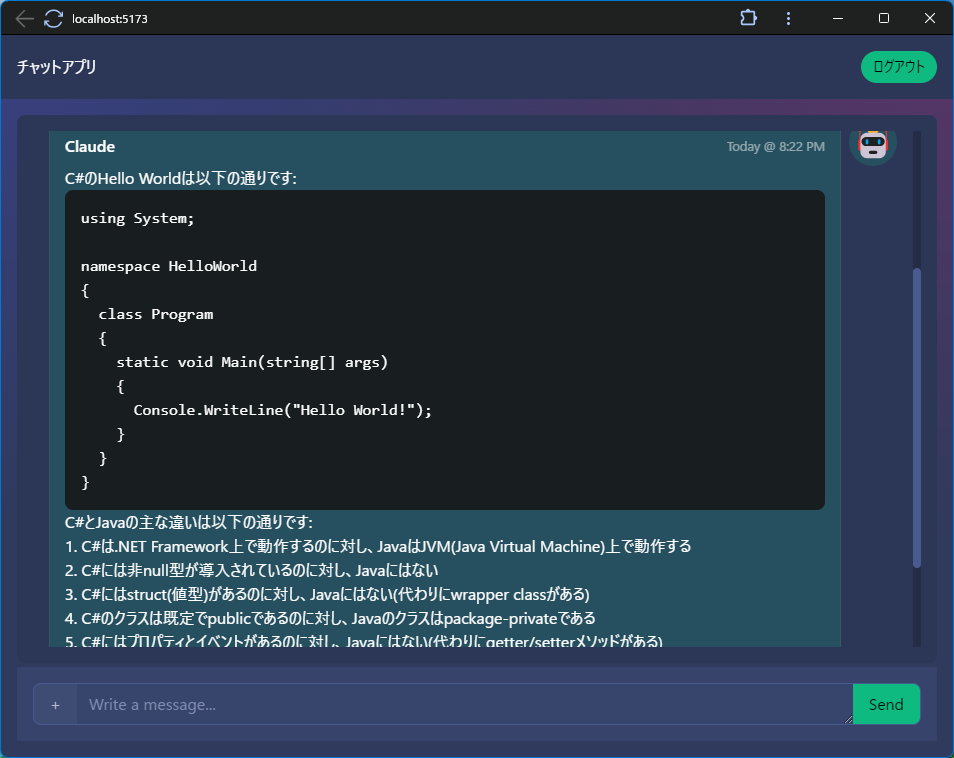
Task: Click the Today @ 8:22 PM timestamp
Action: pos(775,147)
